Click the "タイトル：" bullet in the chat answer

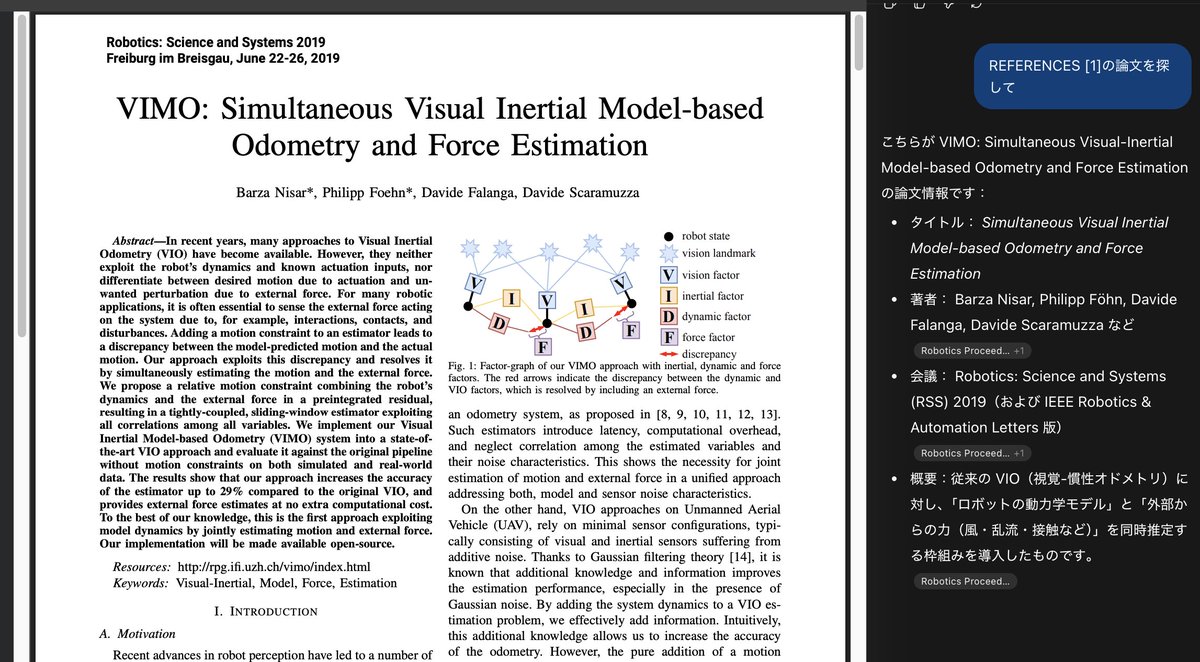pos(1039,248)
